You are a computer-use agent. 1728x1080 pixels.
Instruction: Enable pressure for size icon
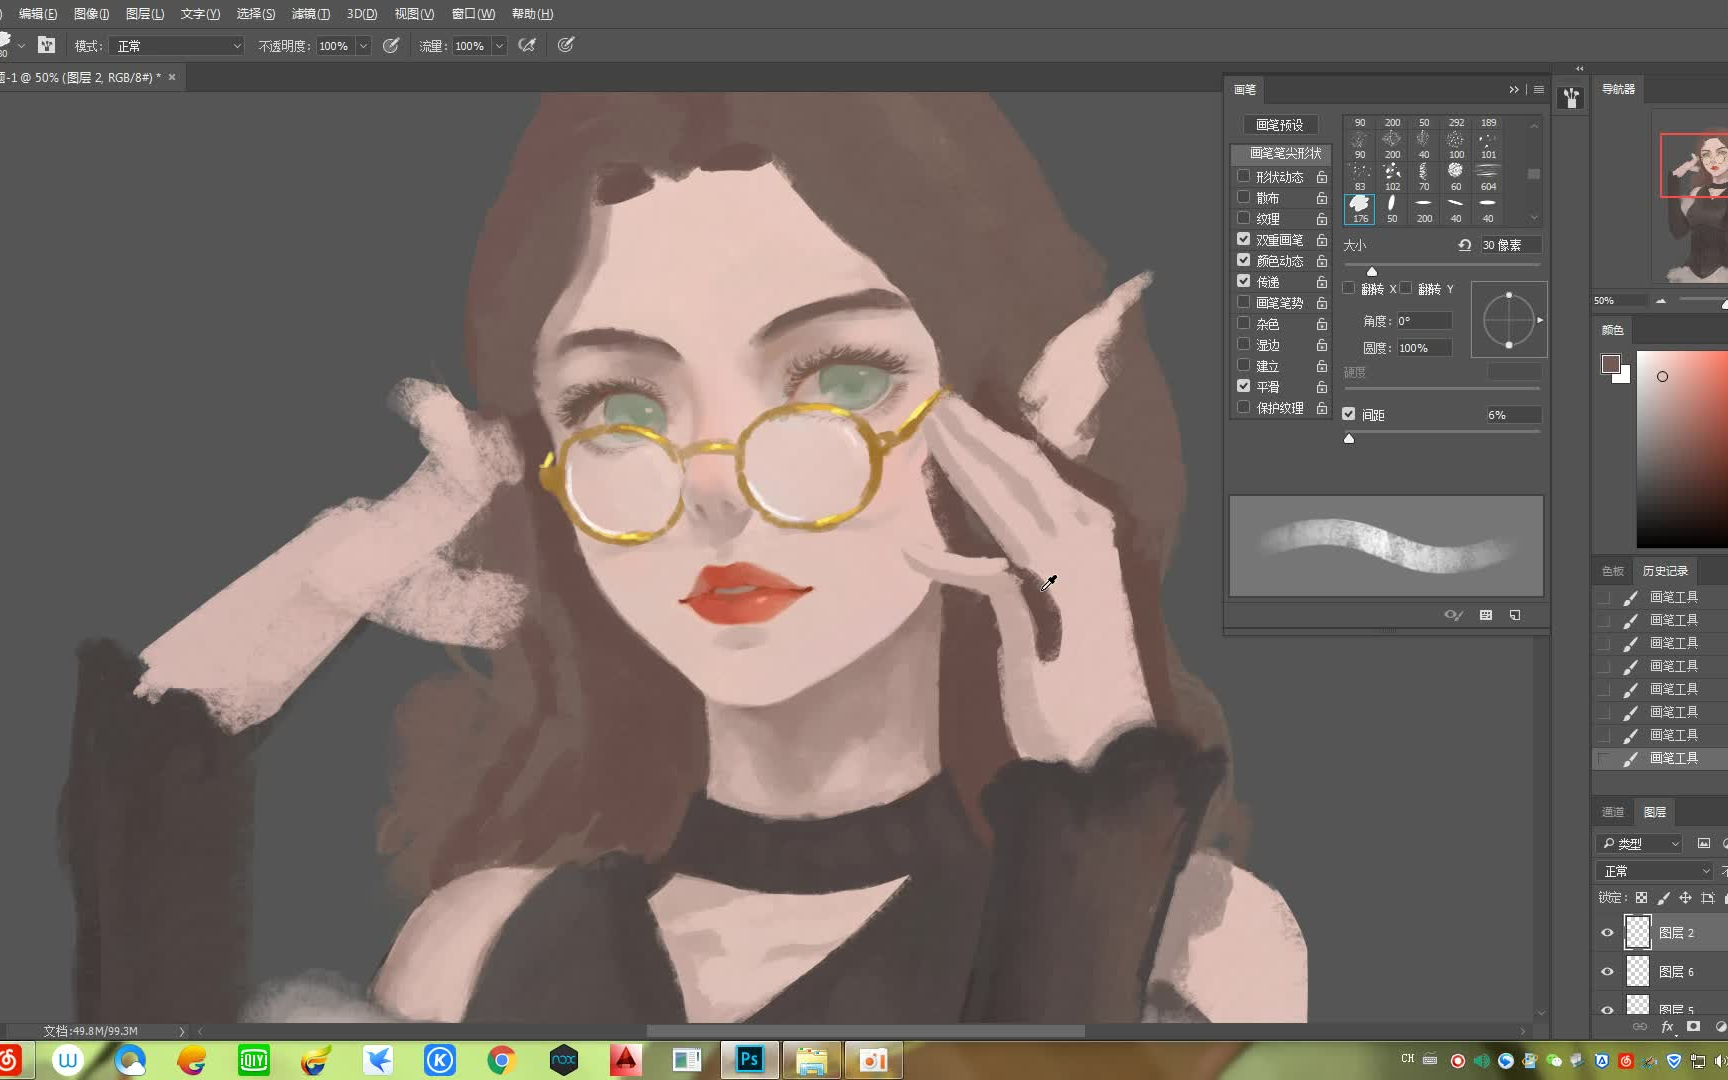click(566, 45)
